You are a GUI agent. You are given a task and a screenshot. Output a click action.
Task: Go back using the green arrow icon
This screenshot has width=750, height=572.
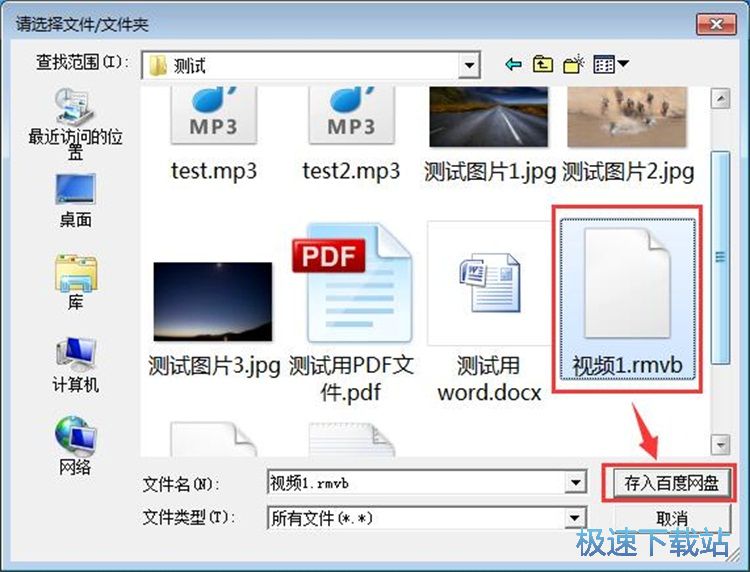tap(513, 64)
